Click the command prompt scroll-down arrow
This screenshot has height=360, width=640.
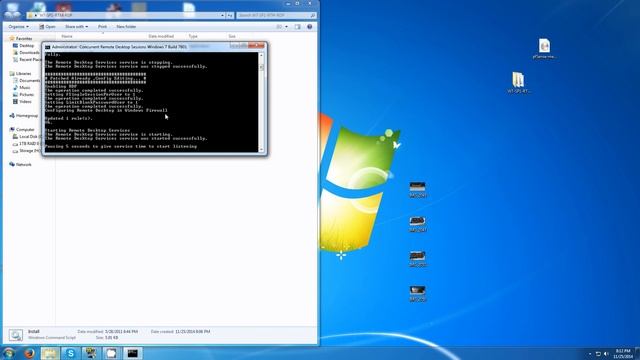261,149
